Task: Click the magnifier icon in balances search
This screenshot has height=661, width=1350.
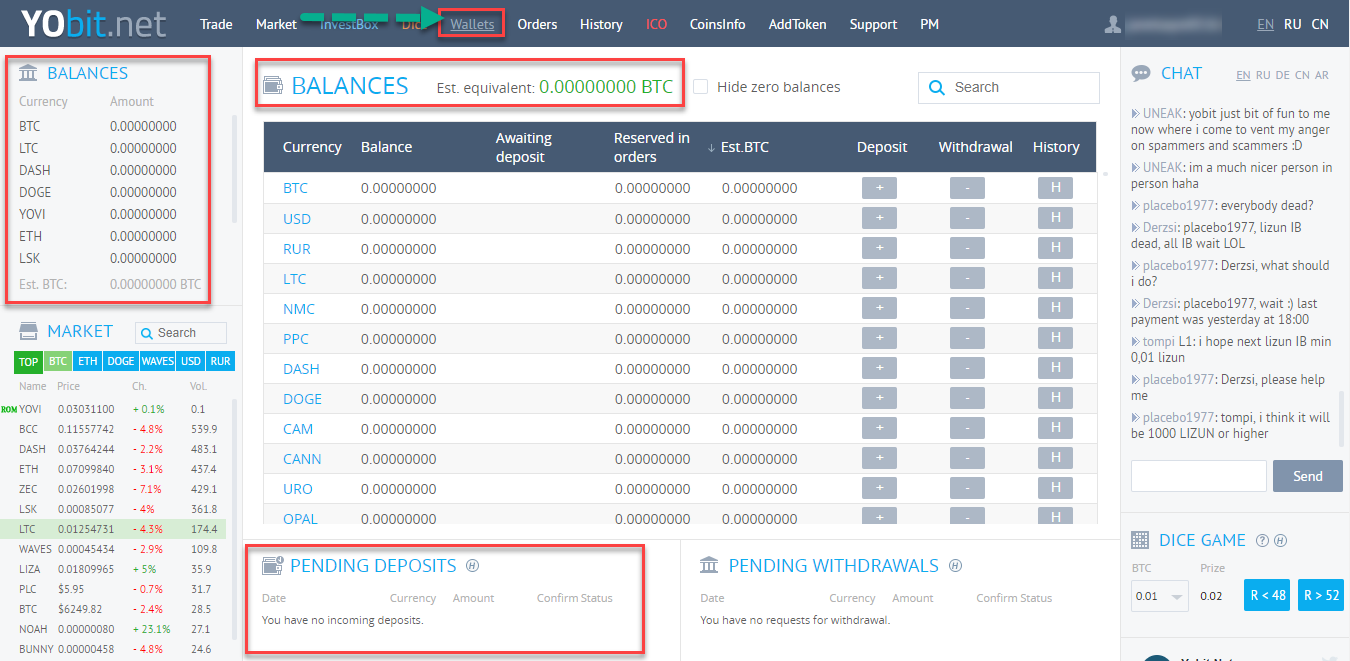Action: [937, 88]
